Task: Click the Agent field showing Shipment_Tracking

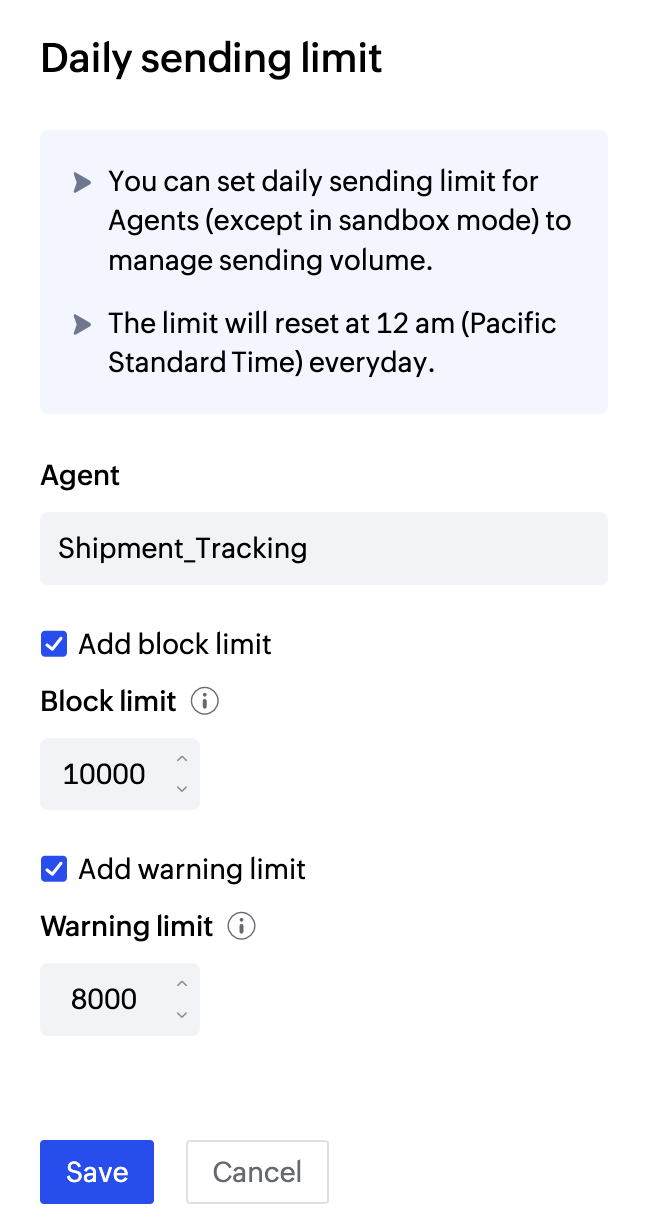Action: pyautogui.click(x=323, y=548)
